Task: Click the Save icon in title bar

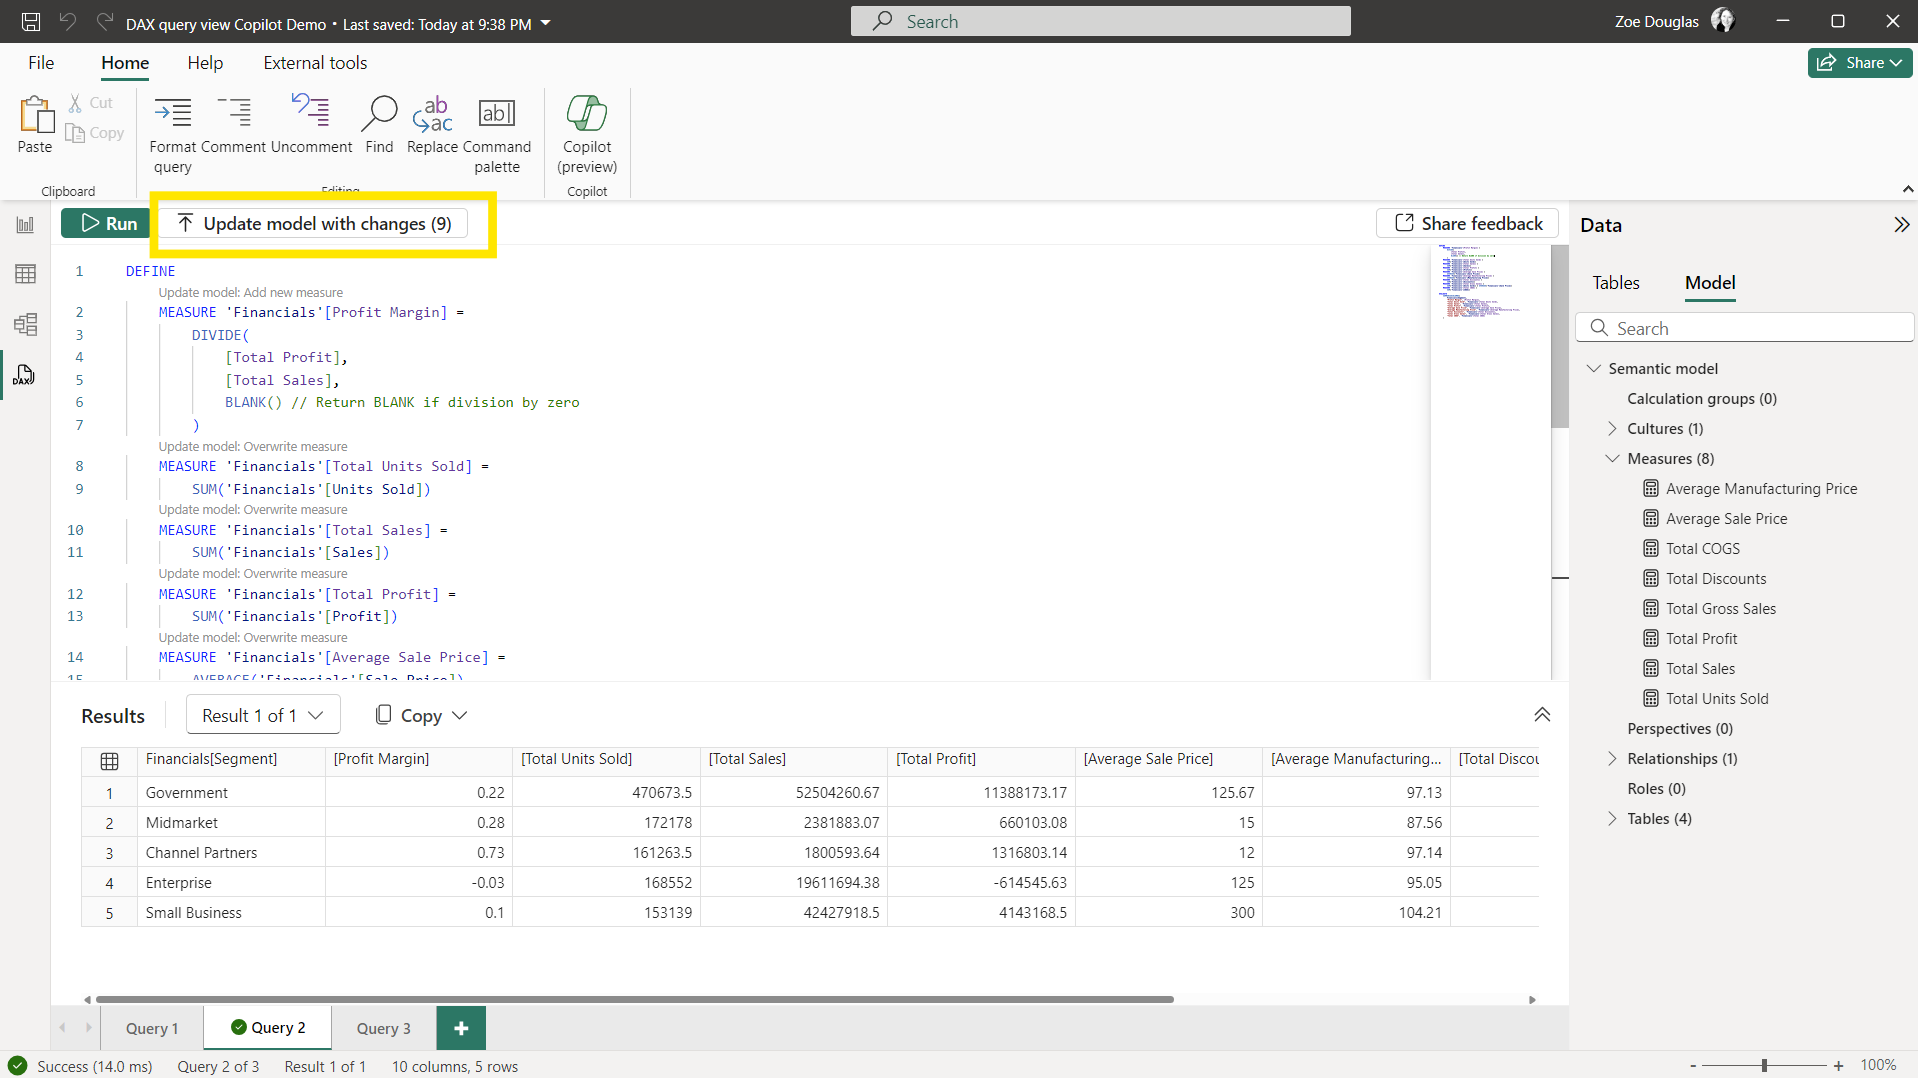Action: coord(31,22)
